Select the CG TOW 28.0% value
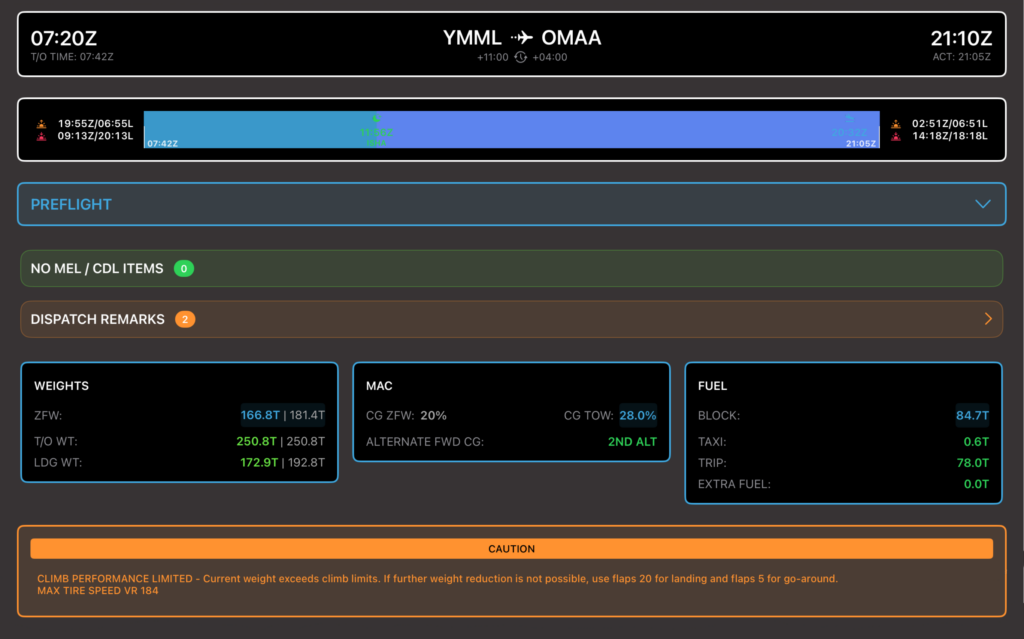The width and height of the screenshot is (1024, 639). click(638, 416)
